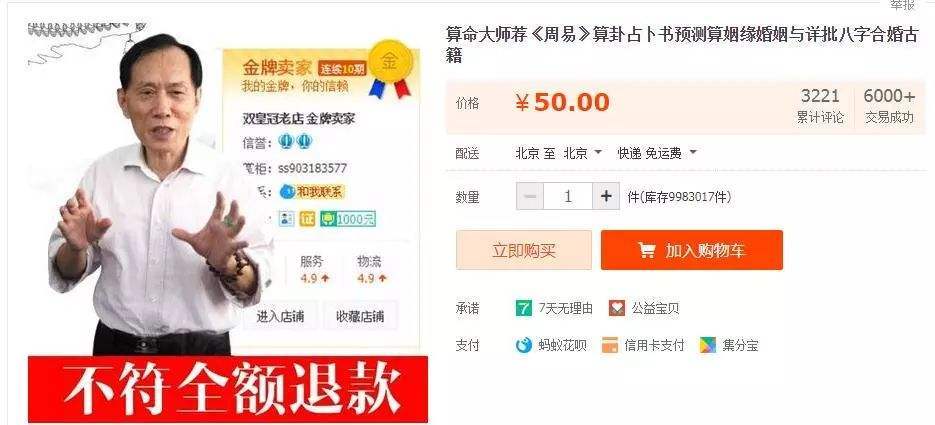Click the 集分宝 colorful icon
The image size is (935, 425).
click(x=707, y=345)
